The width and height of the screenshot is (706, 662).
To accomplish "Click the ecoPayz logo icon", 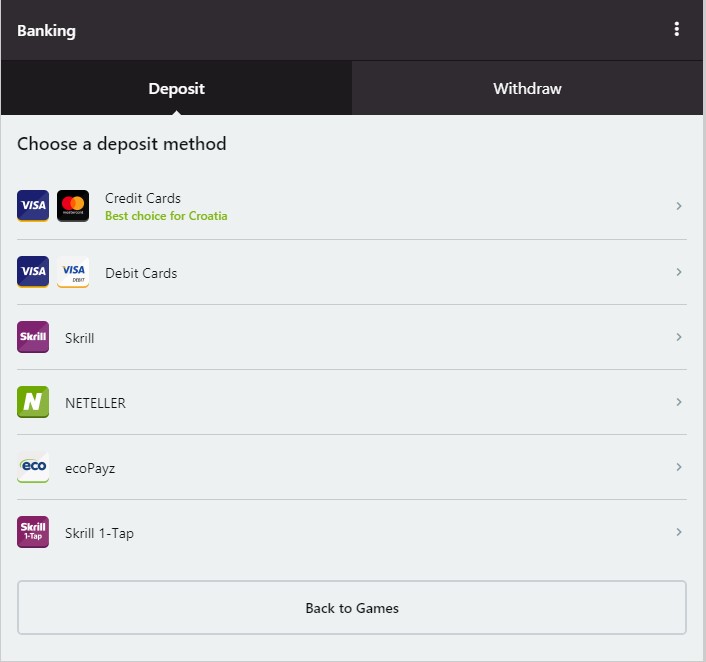I will click(x=33, y=467).
